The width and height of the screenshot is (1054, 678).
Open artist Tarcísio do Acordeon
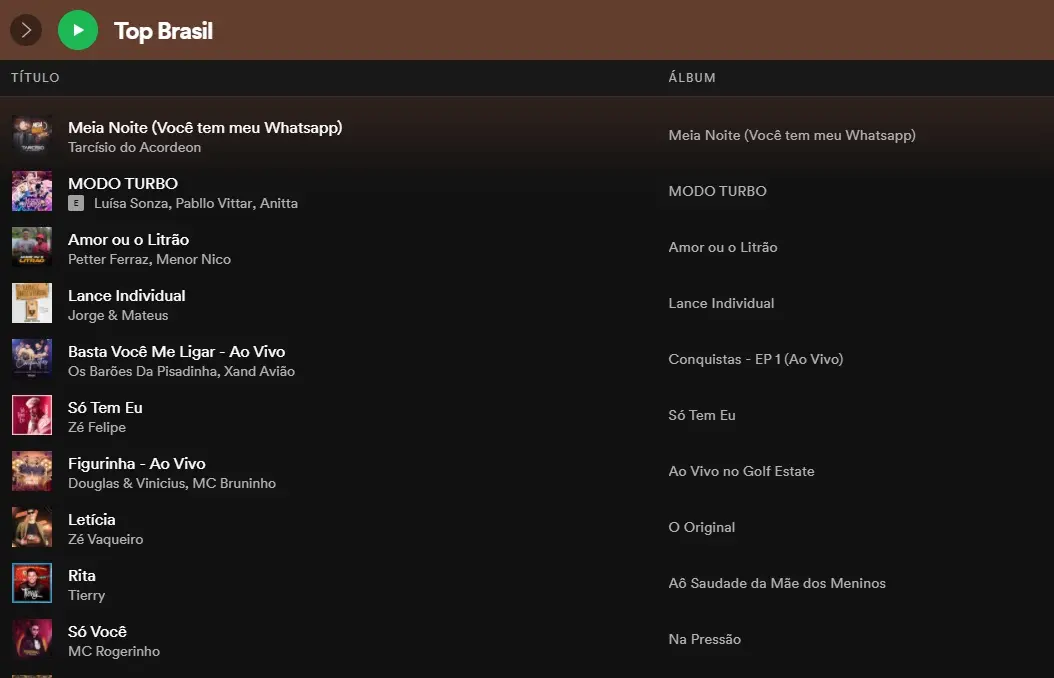pos(134,147)
